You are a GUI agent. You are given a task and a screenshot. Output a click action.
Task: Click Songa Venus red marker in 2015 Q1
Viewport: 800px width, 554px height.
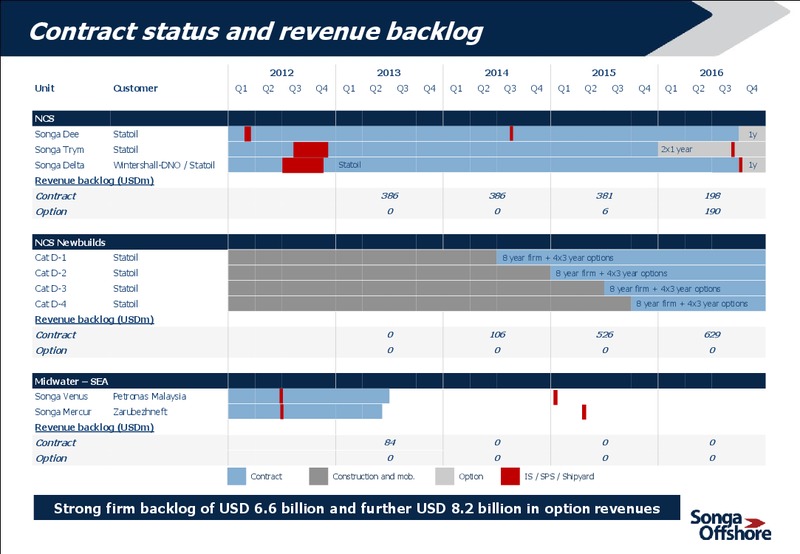(x=556, y=397)
